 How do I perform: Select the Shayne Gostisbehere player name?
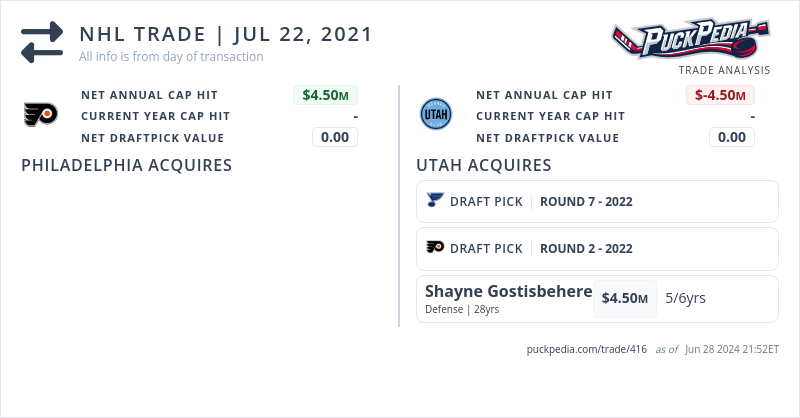tap(508, 291)
